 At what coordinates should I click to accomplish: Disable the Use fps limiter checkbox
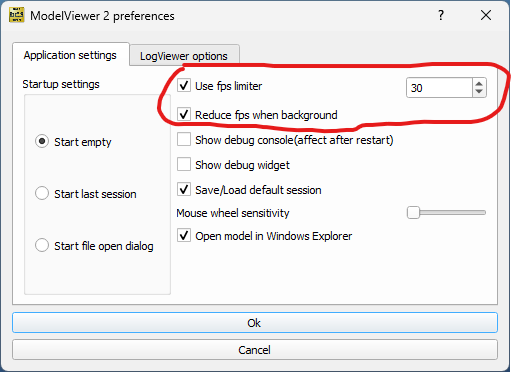tap(184, 85)
